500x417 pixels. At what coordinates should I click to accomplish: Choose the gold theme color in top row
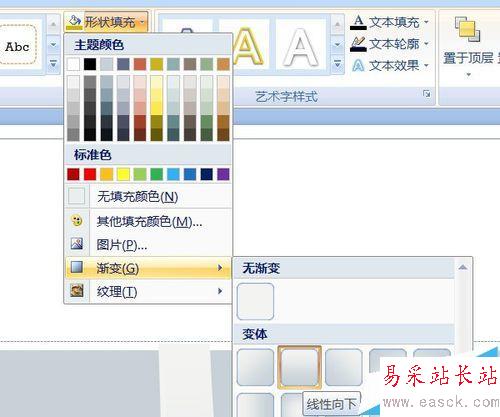click(x=157, y=64)
